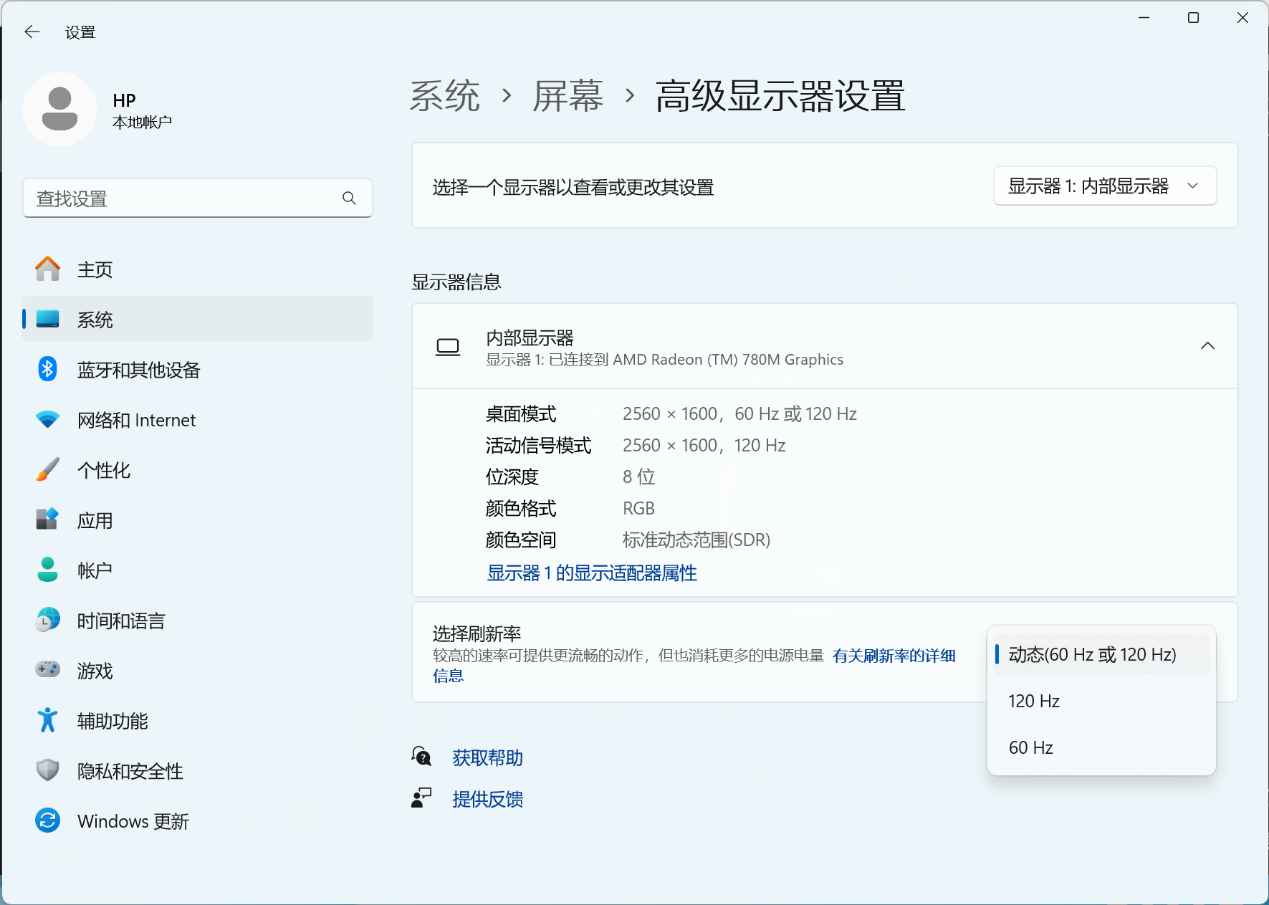The image size is (1269, 905).
Task: Open the 主页 home page icon
Action: pyautogui.click(x=47, y=269)
